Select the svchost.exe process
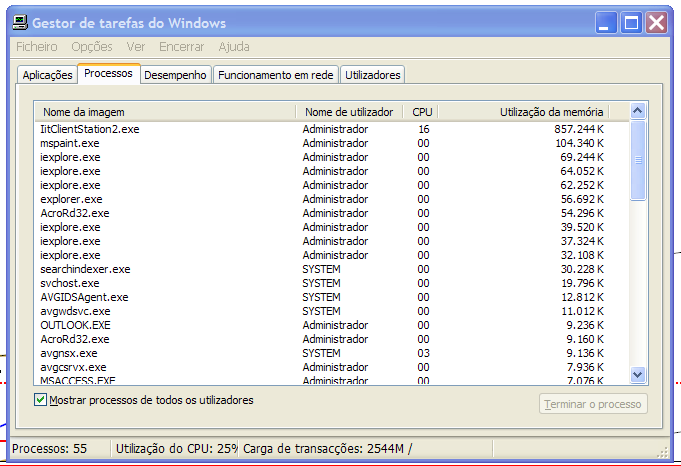The height and width of the screenshot is (466, 681). [332, 283]
